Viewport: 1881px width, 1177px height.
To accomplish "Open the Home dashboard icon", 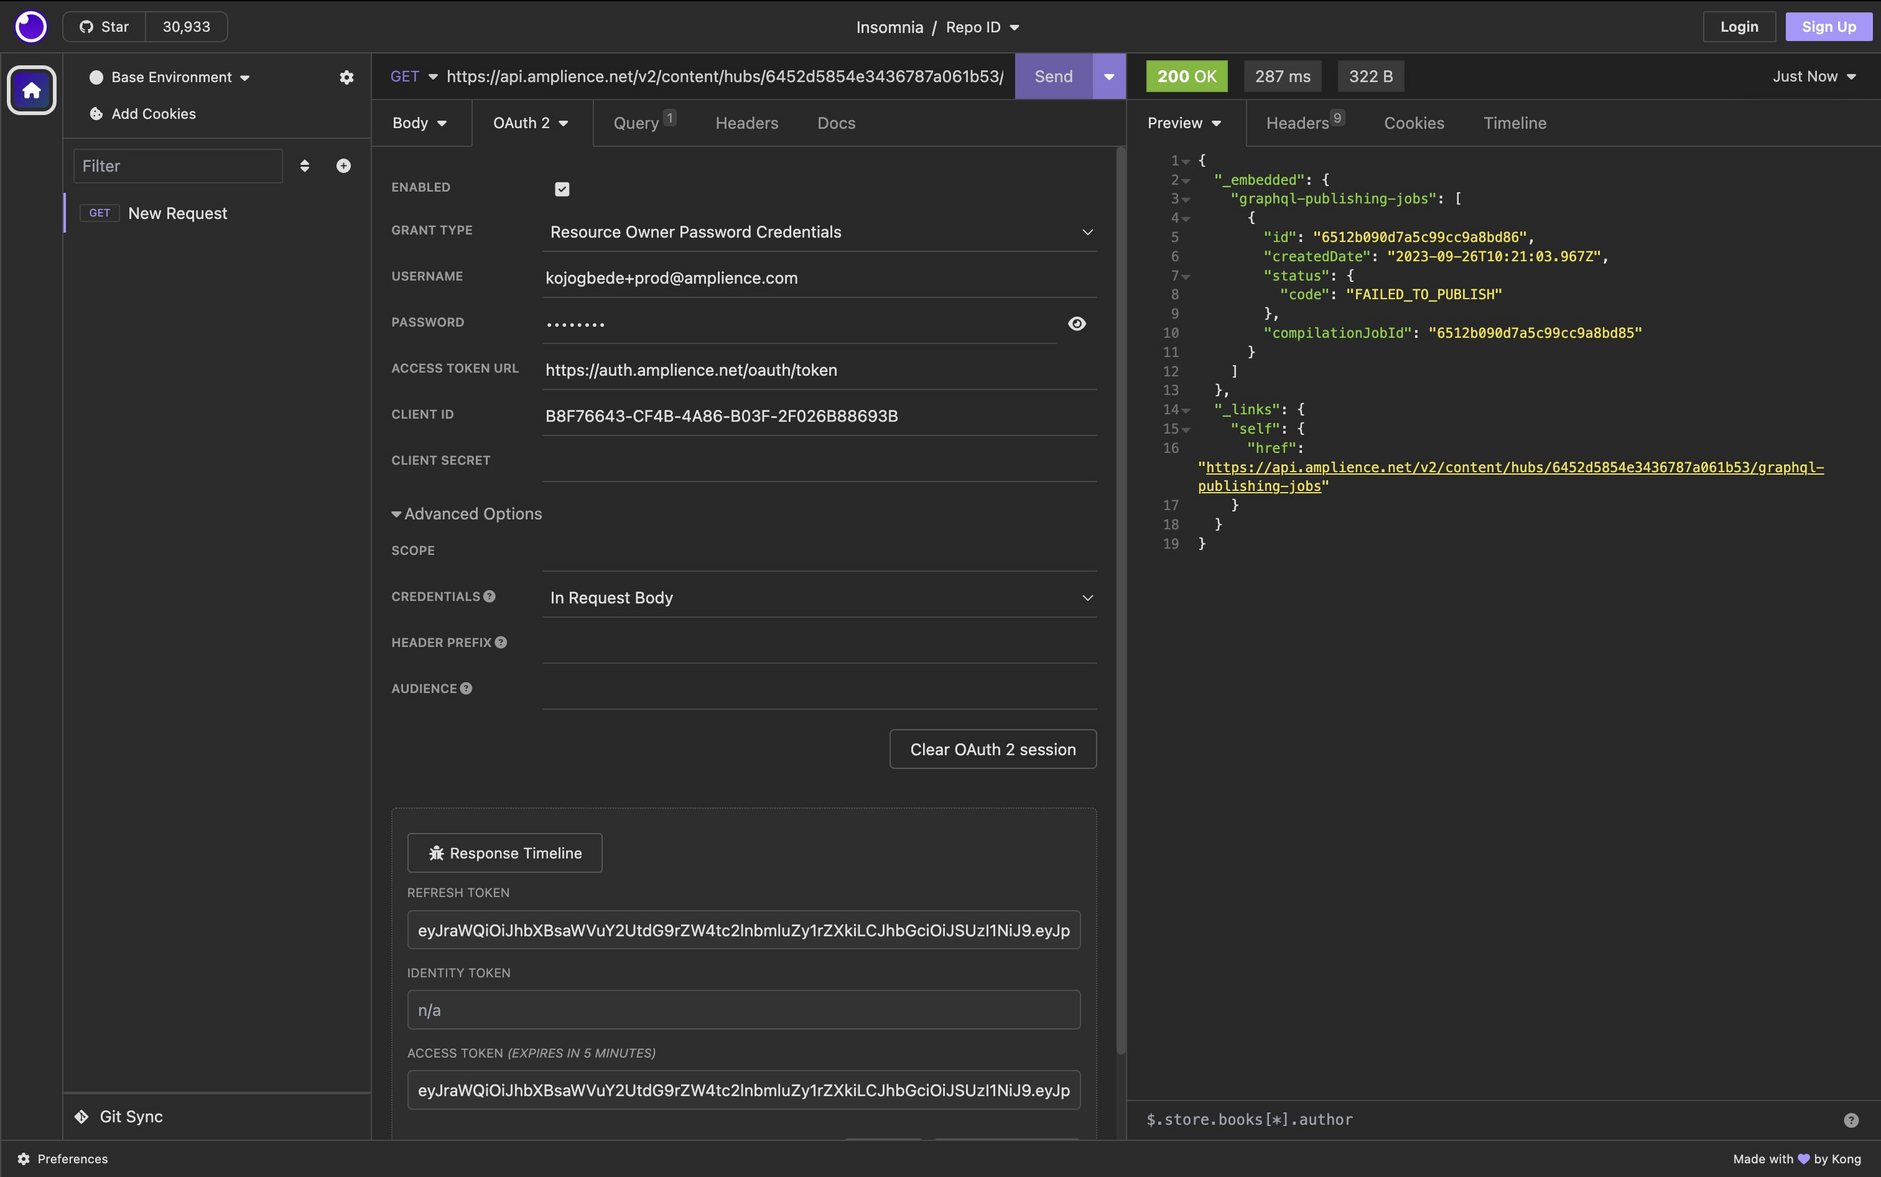I will [32, 91].
